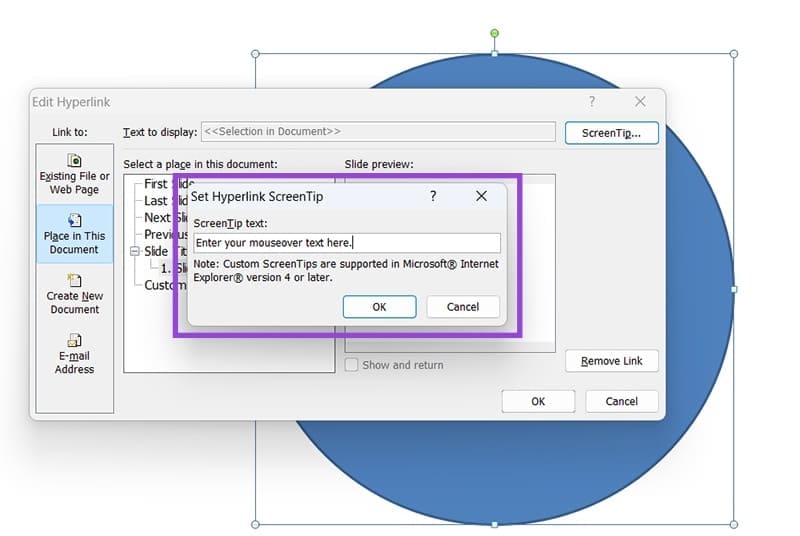The width and height of the screenshot is (800, 536).
Task: Click OK in Edit Hyperlink dialog
Action: tap(538, 401)
